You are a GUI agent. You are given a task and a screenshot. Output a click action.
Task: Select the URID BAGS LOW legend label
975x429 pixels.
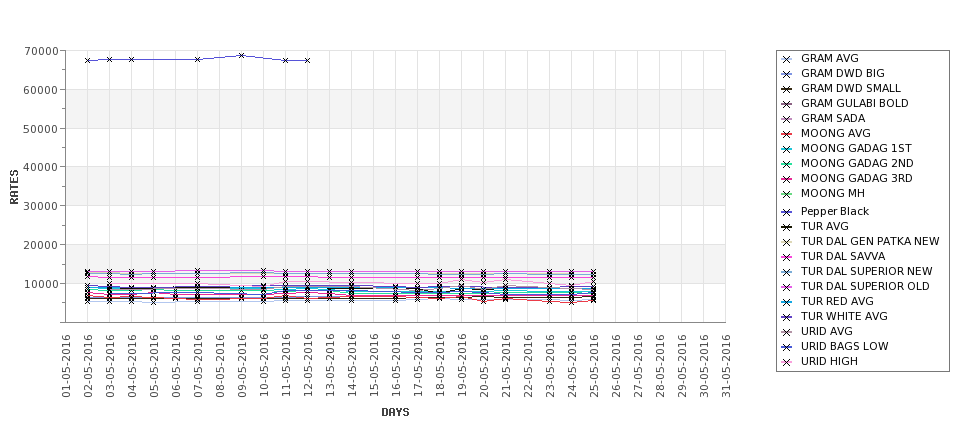point(844,346)
